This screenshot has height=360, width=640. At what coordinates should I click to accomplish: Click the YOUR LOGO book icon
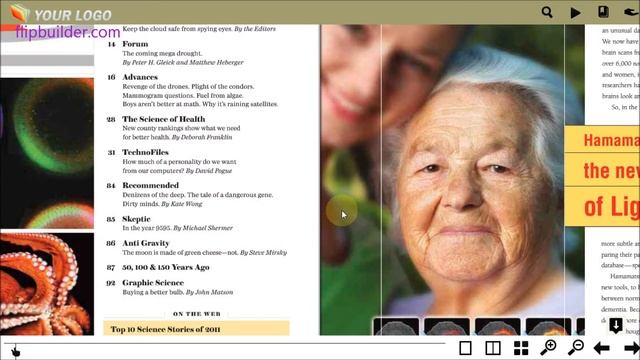point(19,13)
